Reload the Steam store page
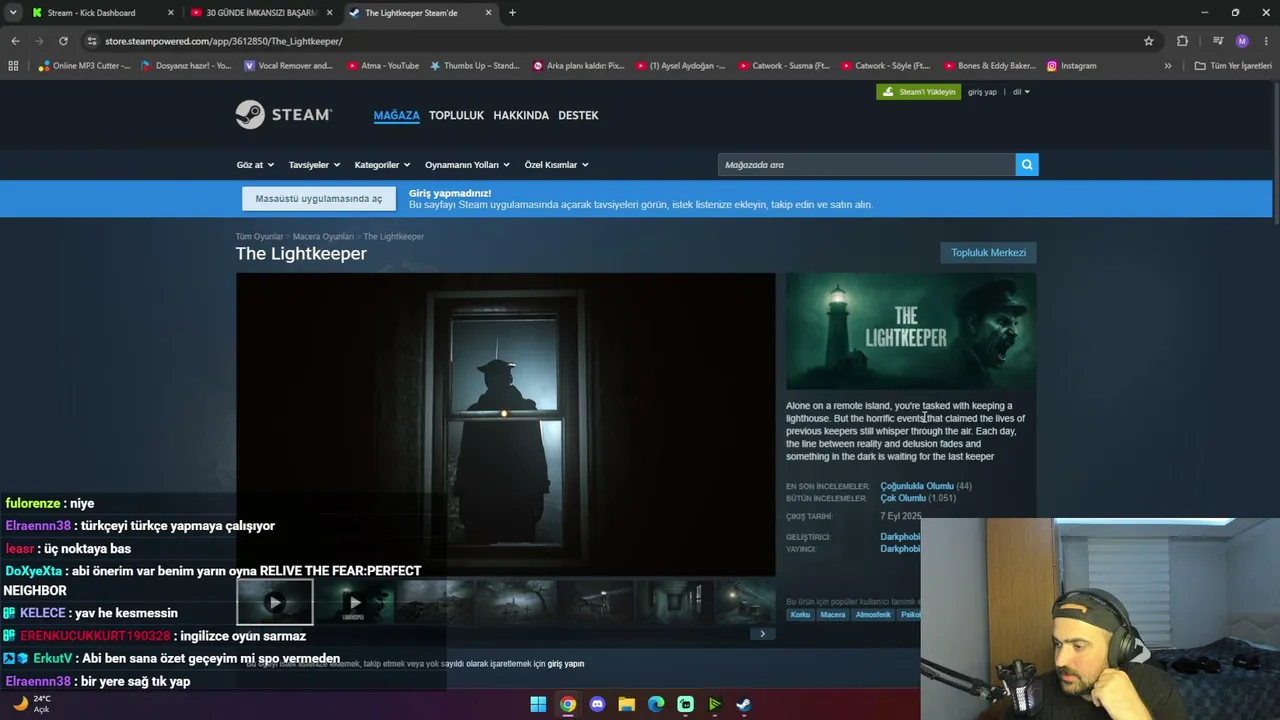 tap(63, 41)
